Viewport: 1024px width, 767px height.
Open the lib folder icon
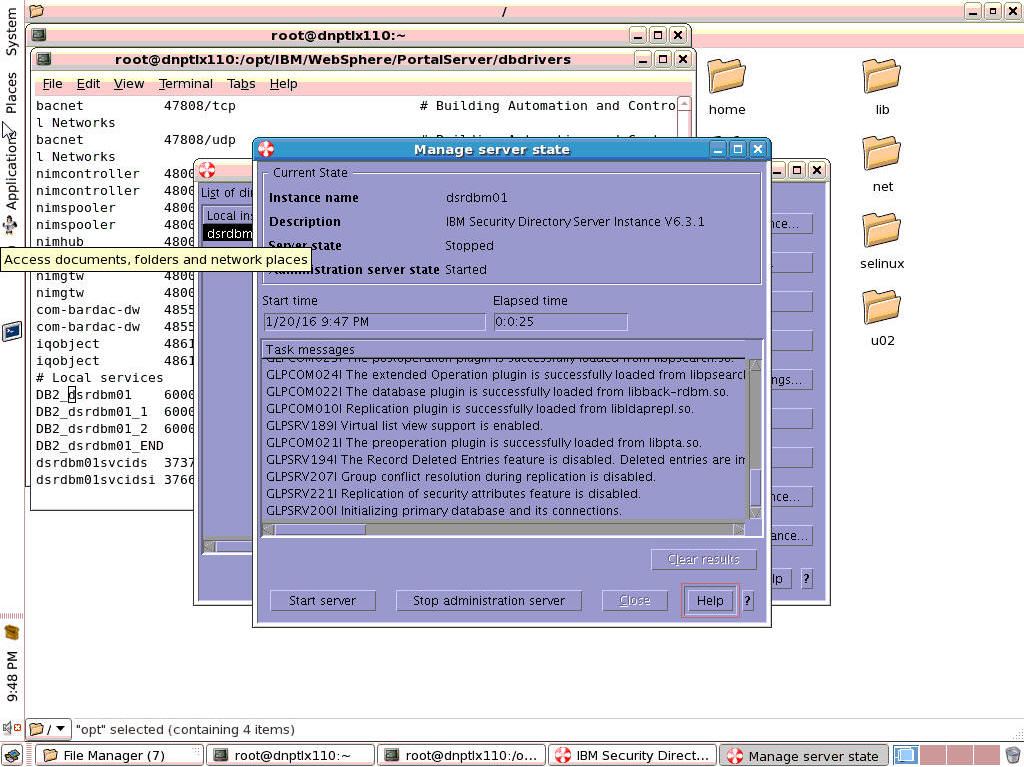pyautogui.click(x=881, y=78)
